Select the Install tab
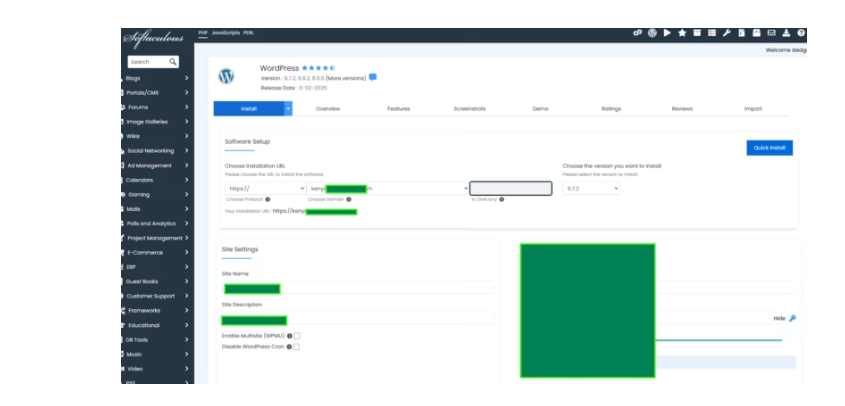Image resolution: width=845 pixels, height=406 pixels. (249, 109)
